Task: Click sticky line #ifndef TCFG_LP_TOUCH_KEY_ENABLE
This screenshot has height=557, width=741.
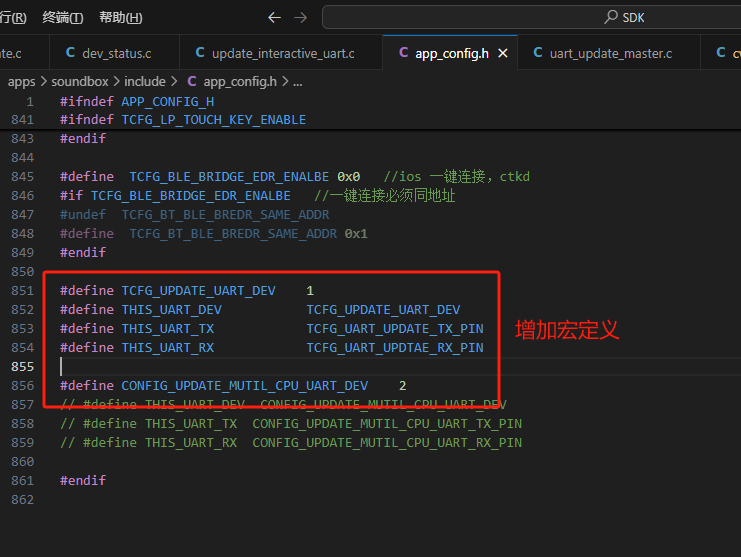Action: coord(183,120)
